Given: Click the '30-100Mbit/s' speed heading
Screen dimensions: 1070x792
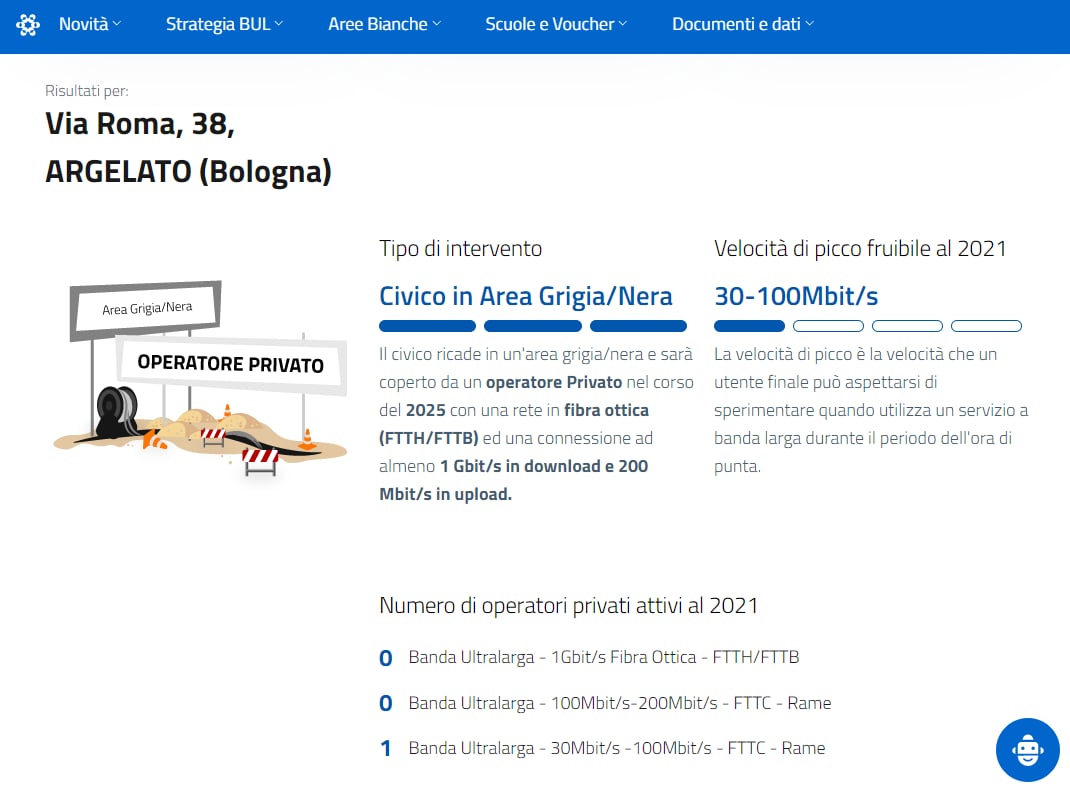Looking at the screenshot, I should [x=796, y=296].
